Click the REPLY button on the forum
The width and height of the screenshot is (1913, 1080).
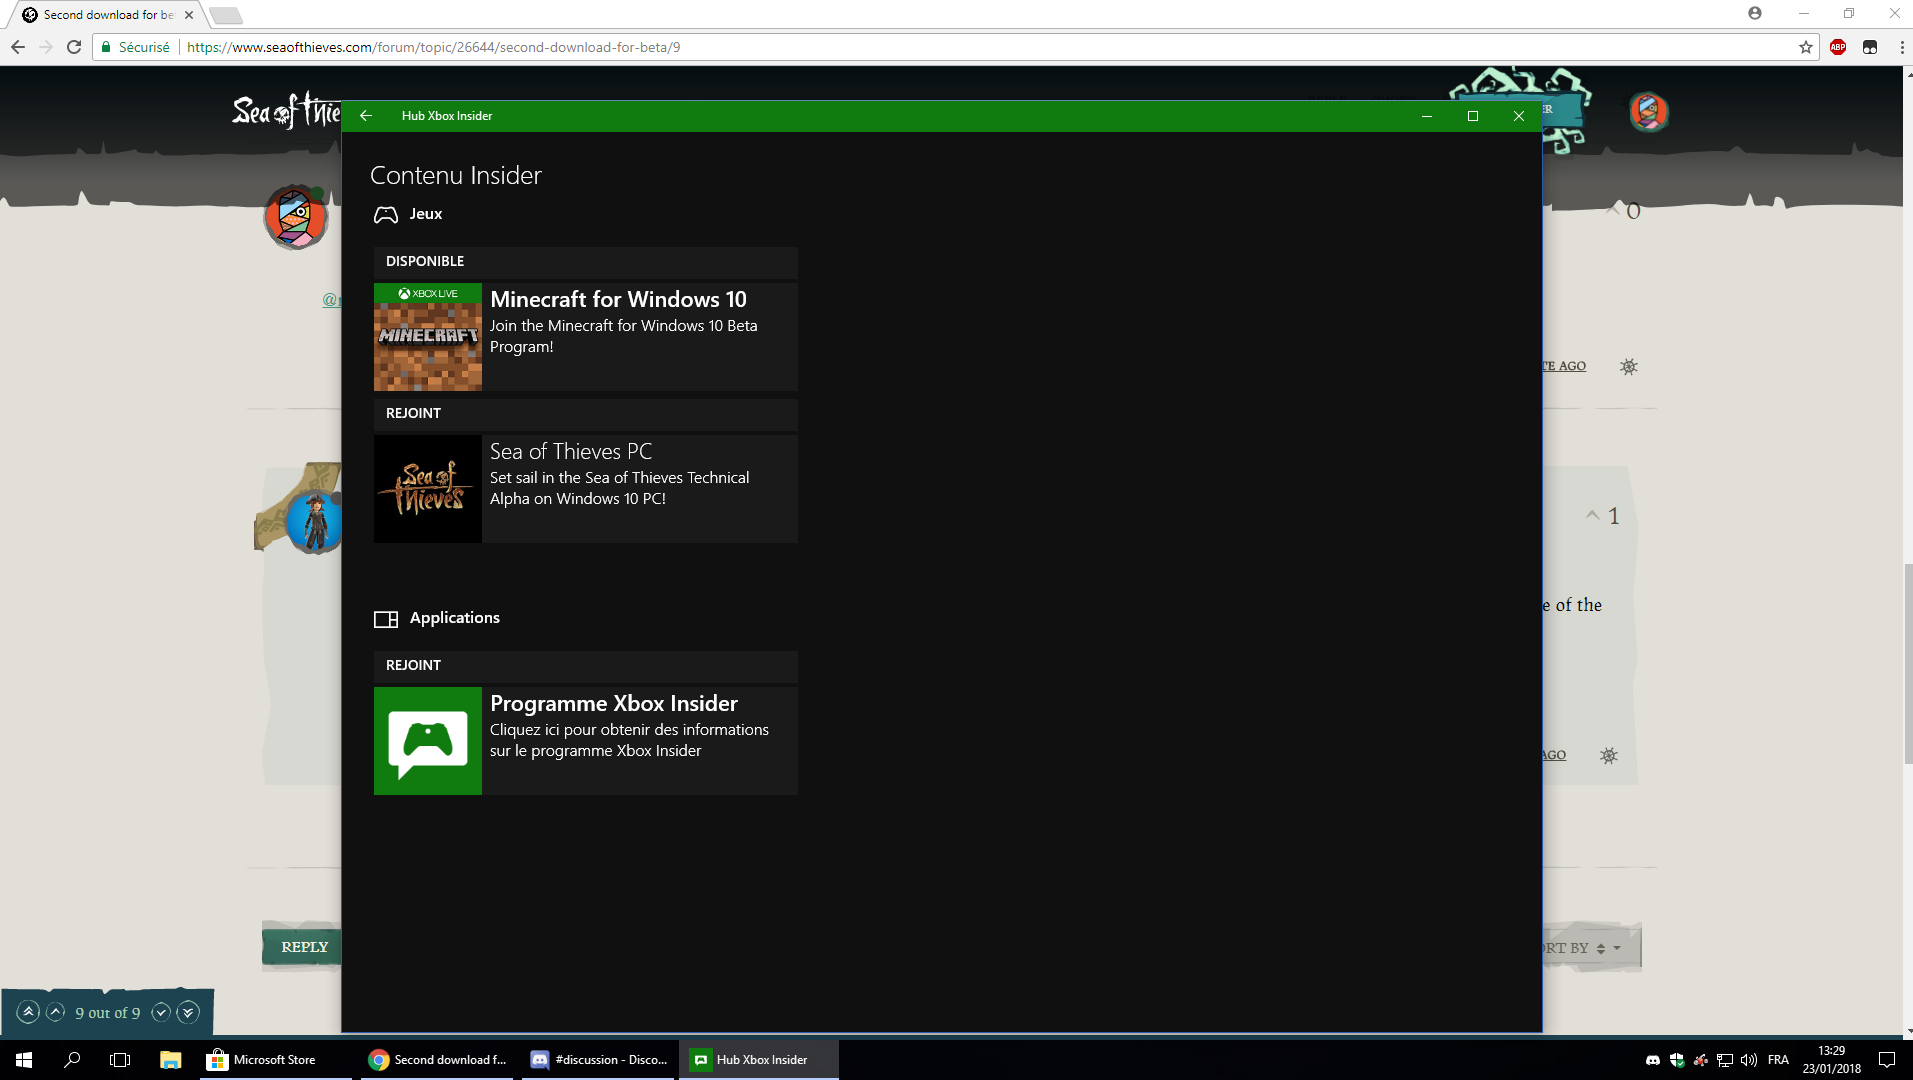(303, 947)
